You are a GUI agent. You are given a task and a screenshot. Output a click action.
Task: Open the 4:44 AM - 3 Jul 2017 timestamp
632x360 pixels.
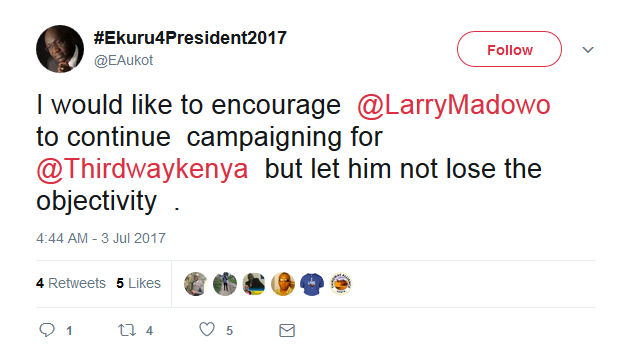(x=101, y=238)
